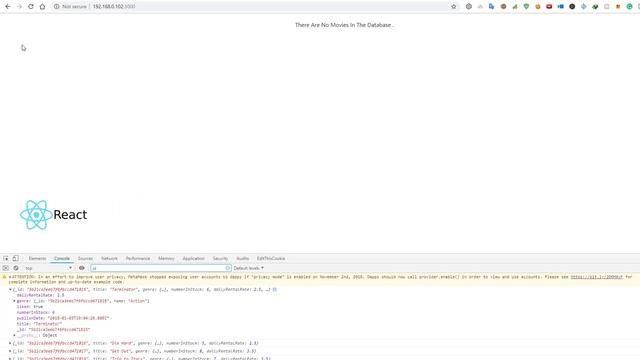640x360 pixels.
Task: Reload the page with the refresh icon
Action: (x=31, y=7)
